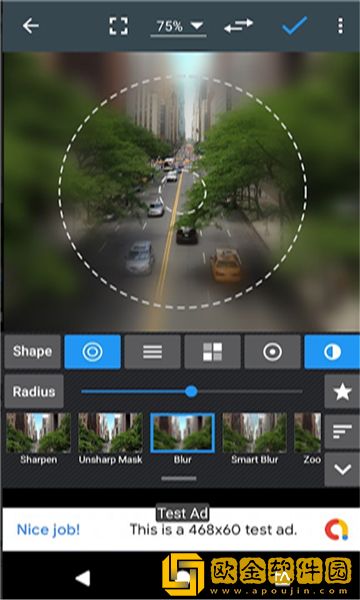Image resolution: width=360 pixels, height=600 pixels.
Task: Tap the back arrow in top bar
Action: [x=31, y=26]
